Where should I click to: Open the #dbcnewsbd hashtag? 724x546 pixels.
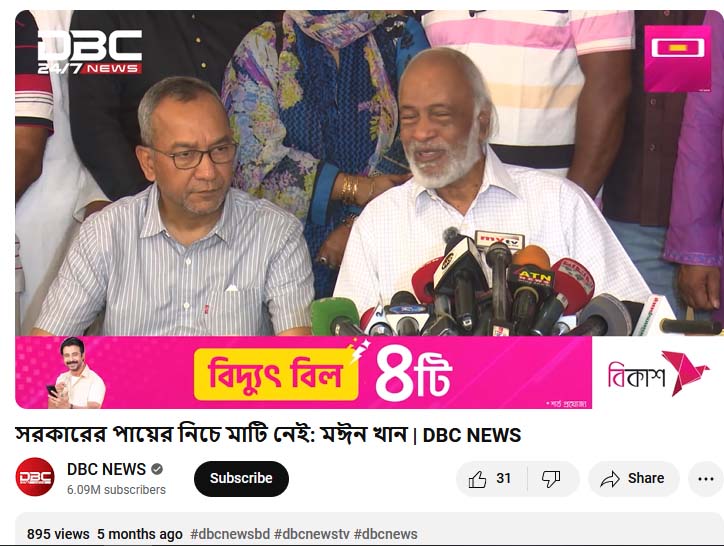click(230, 534)
